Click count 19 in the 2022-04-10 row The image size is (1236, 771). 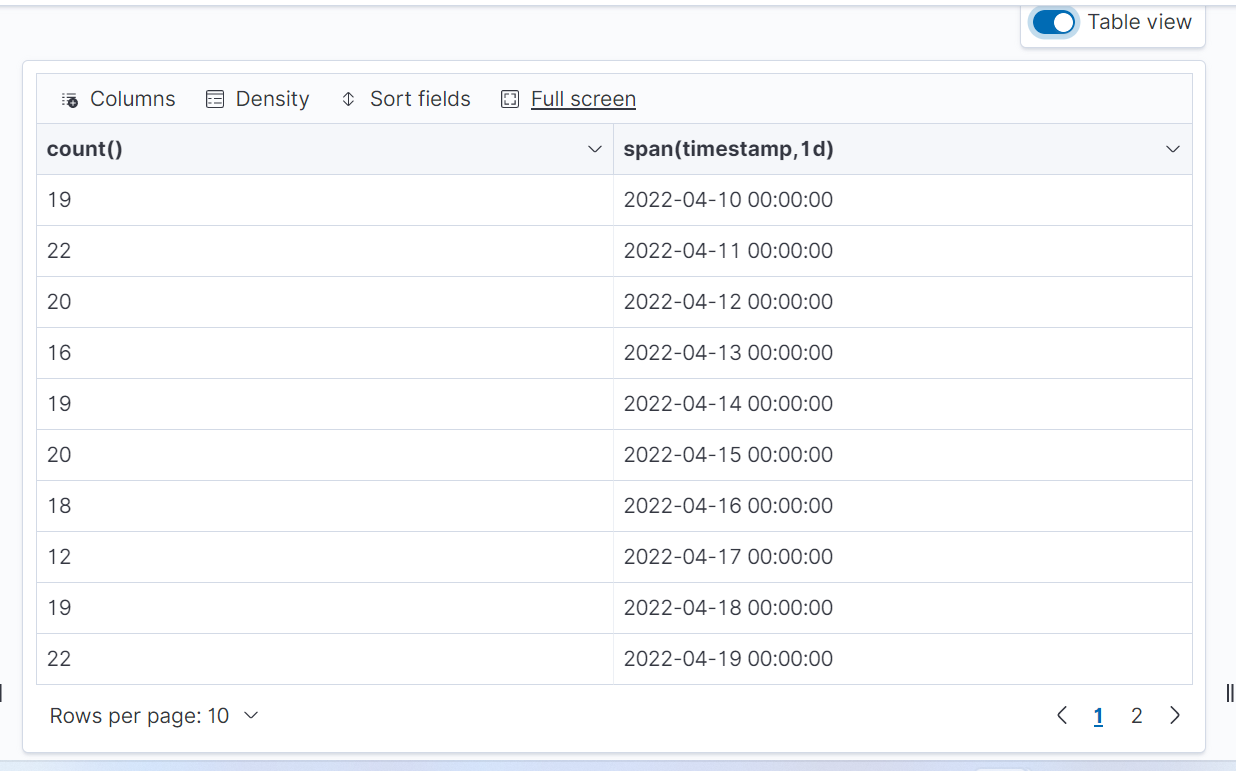(325, 200)
